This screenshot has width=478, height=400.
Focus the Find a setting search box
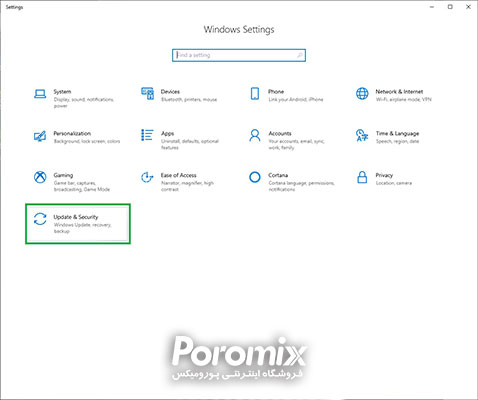[x=239, y=55]
